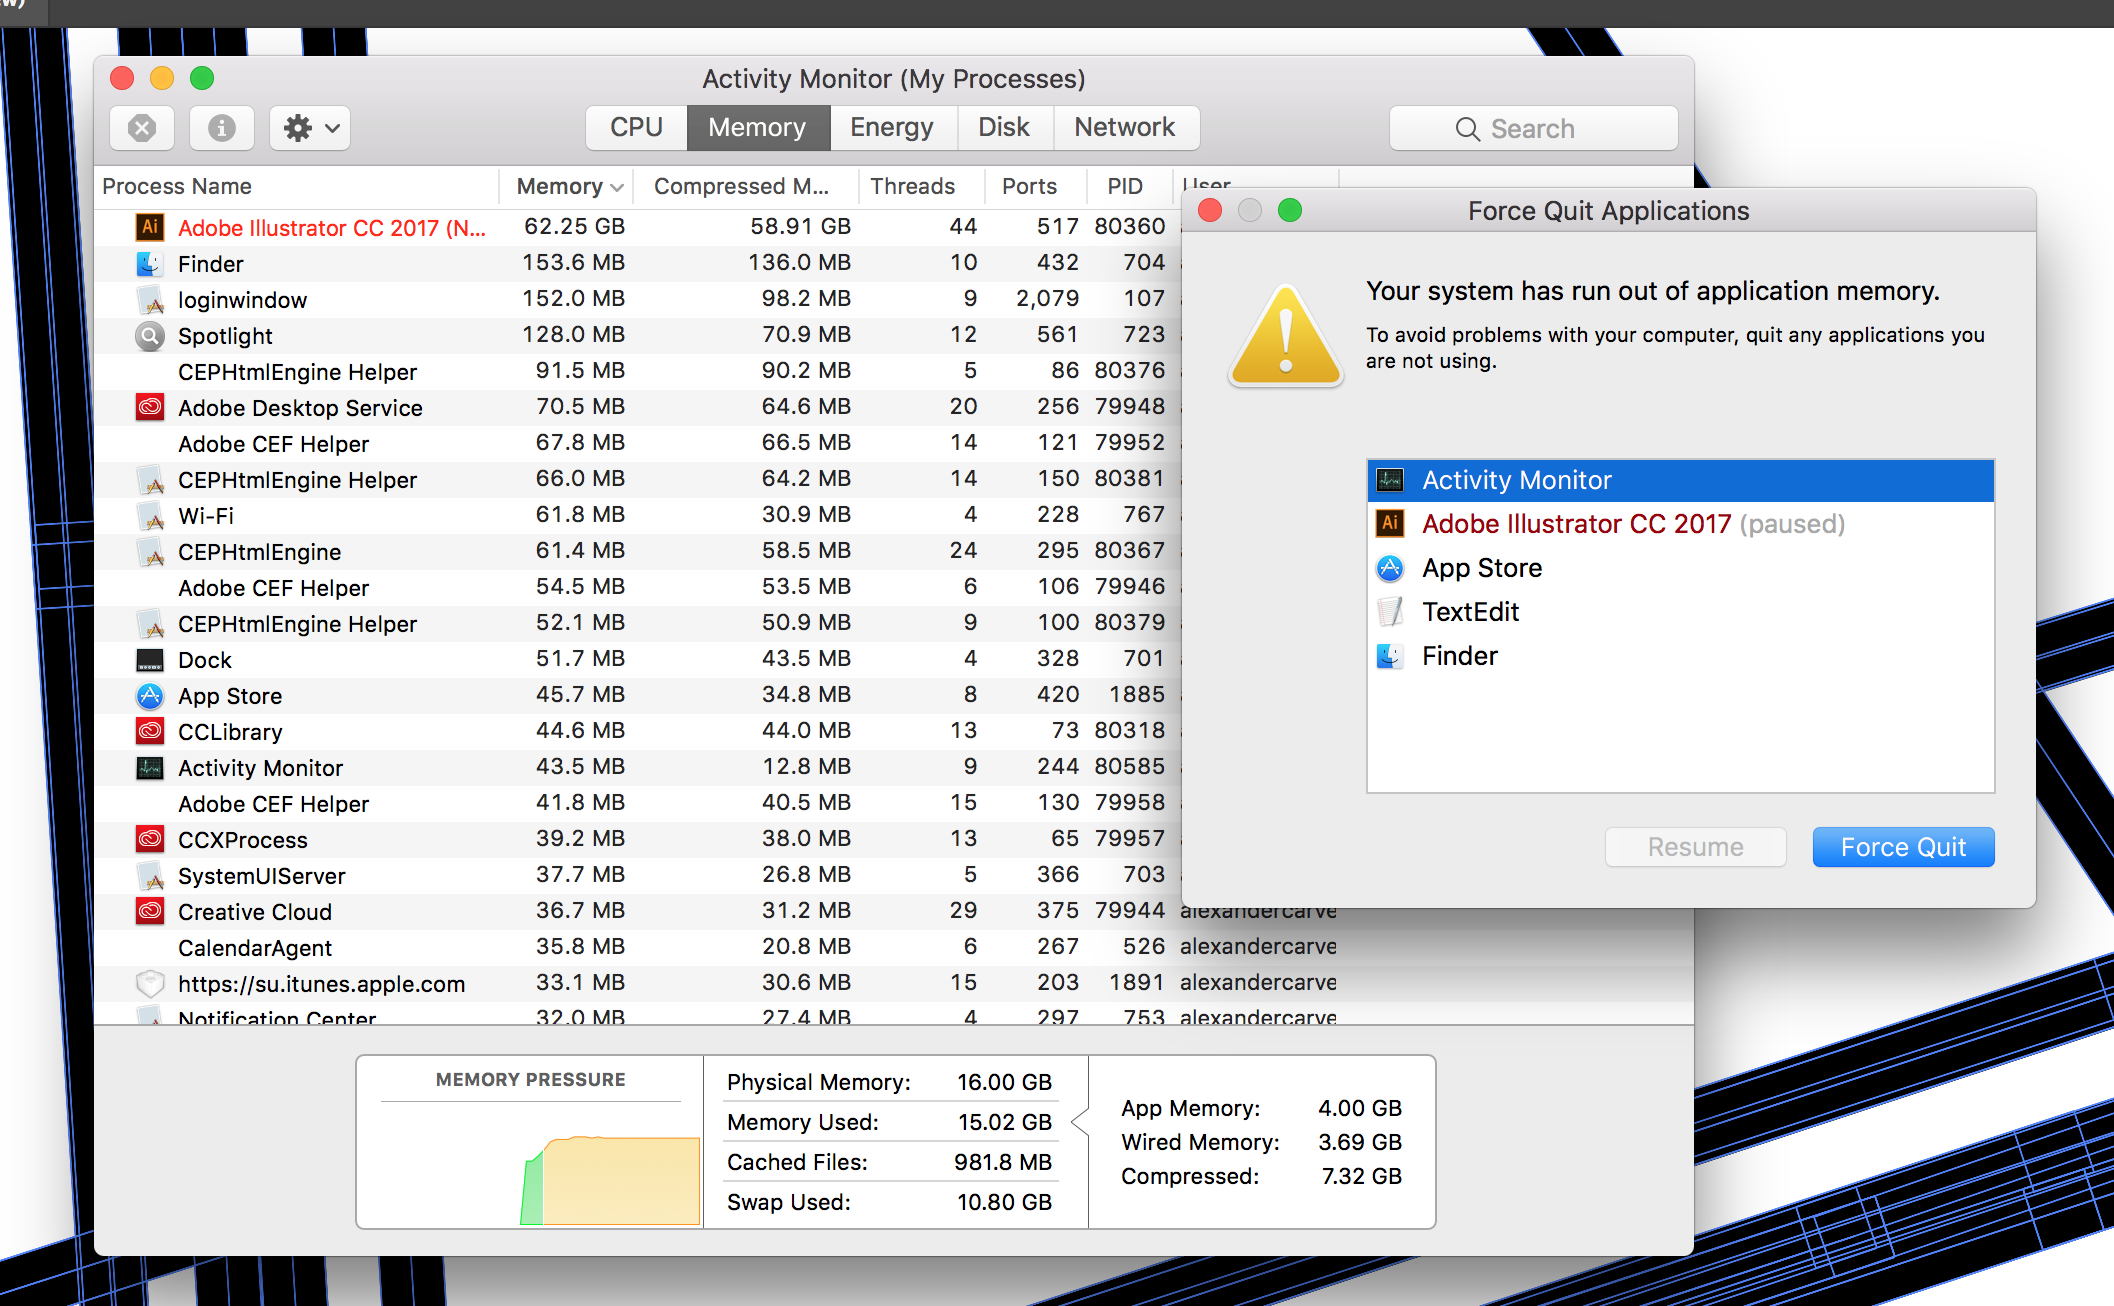Click the Activity Monitor icon in process list
The height and width of the screenshot is (1306, 2114).
(150, 767)
